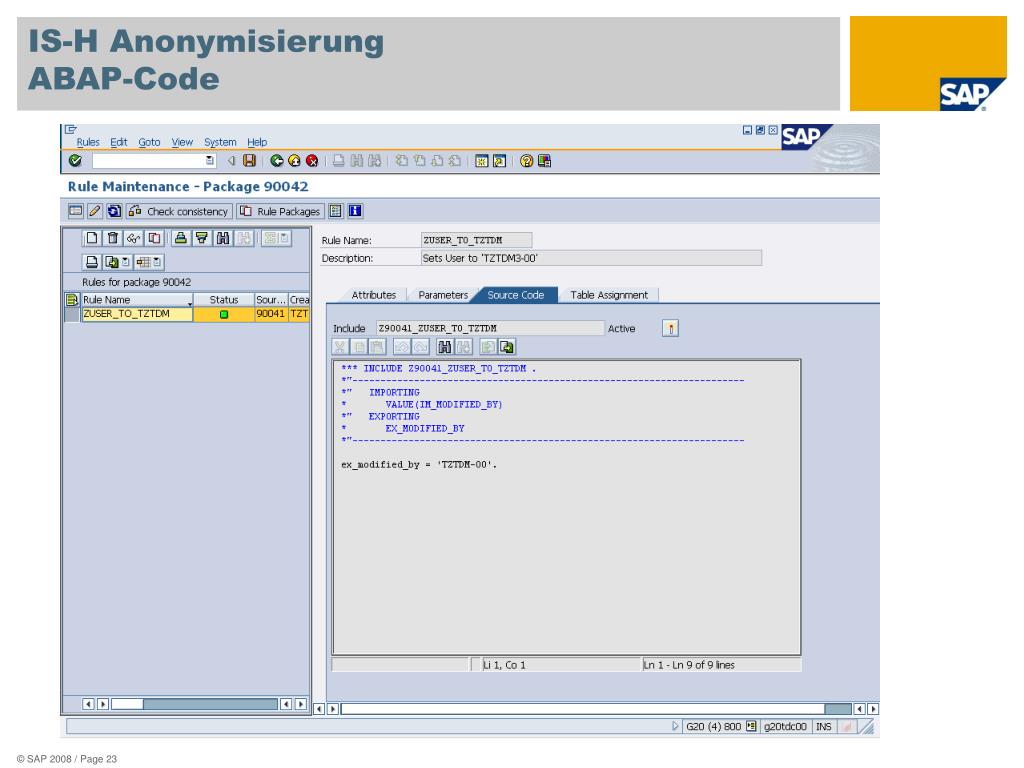
Task: Click the Download to local file icon in the source code toolbar
Action: click(x=507, y=347)
